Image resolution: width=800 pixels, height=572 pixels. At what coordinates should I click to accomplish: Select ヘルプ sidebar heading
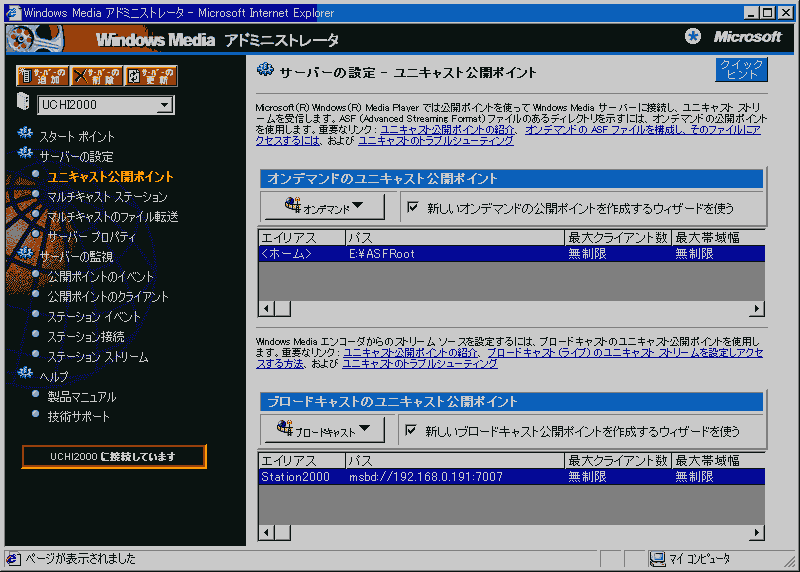(54, 377)
